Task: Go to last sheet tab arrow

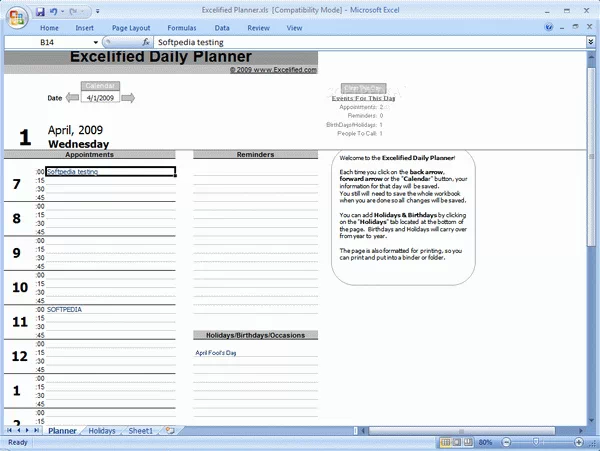Action: coord(36,430)
